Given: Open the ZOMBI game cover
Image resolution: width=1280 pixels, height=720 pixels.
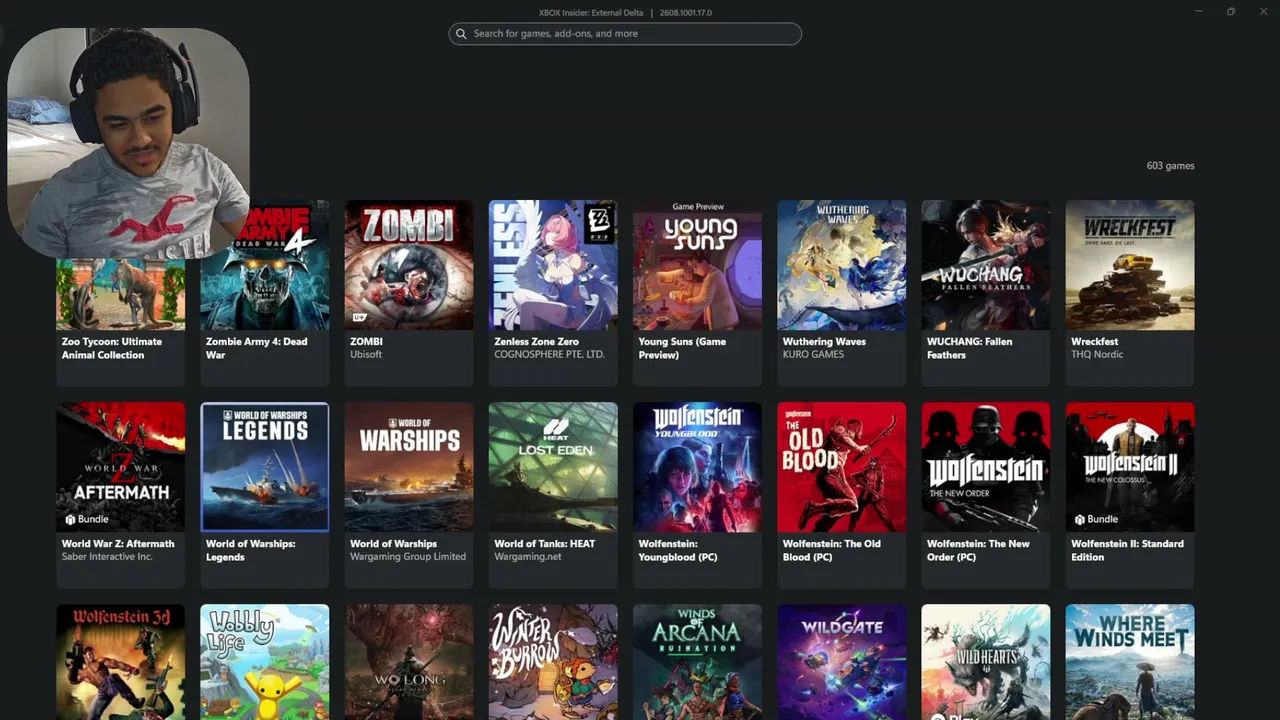Looking at the screenshot, I should point(409,265).
